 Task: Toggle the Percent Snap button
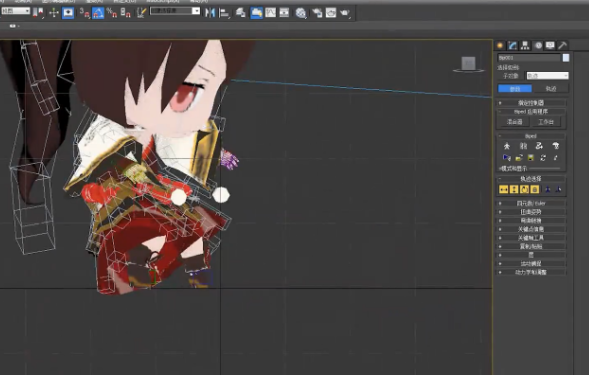click(x=112, y=13)
